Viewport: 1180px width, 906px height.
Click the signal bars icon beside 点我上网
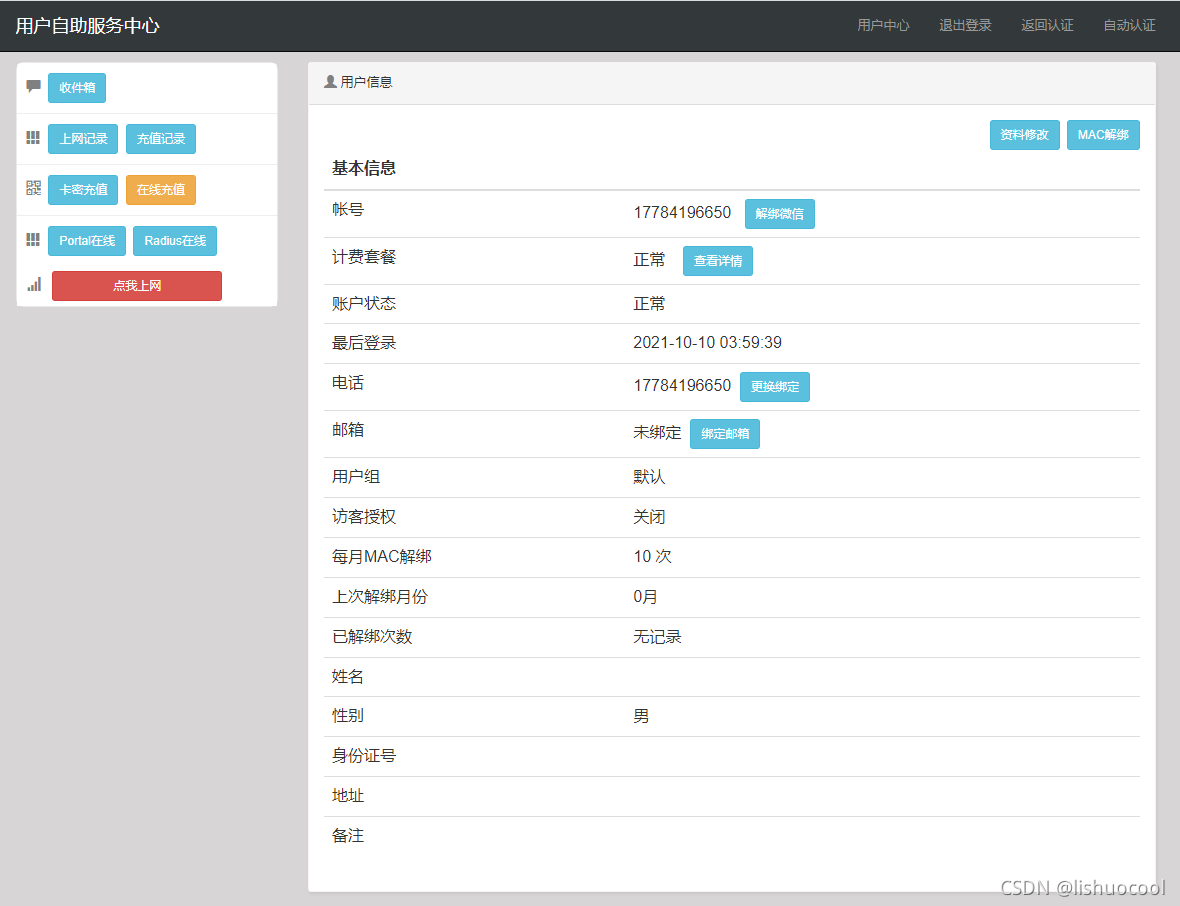coord(34,284)
